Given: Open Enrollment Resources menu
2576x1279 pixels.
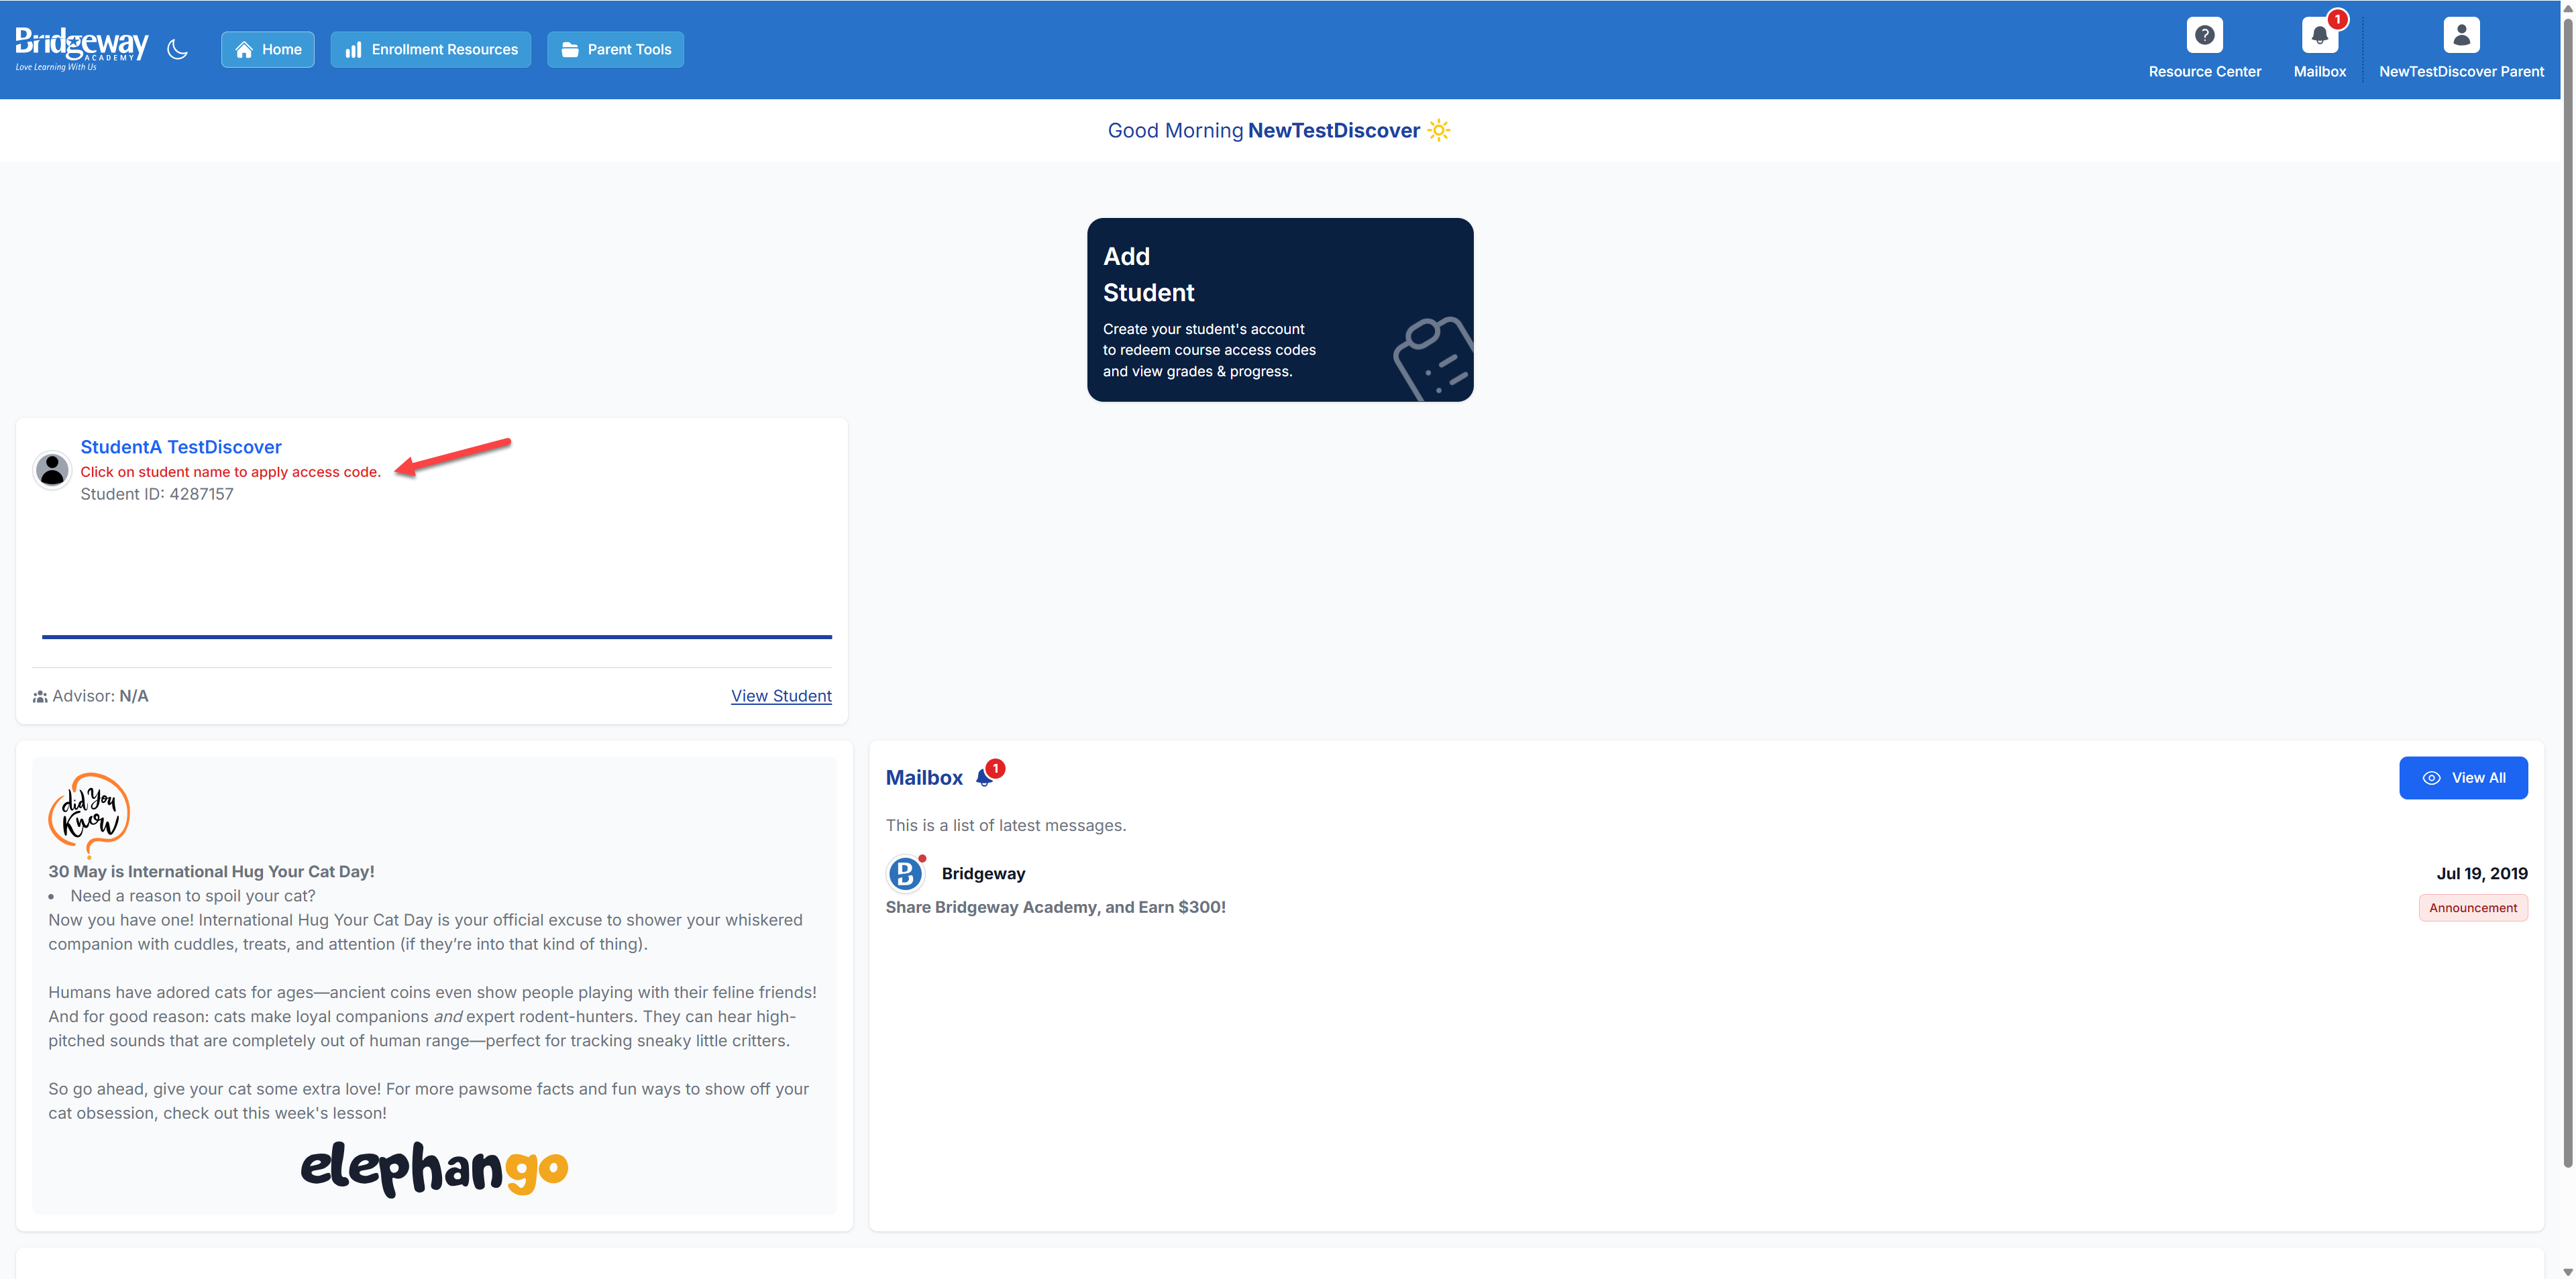Looking at the screenshot, I should click(x=430, y=49).
